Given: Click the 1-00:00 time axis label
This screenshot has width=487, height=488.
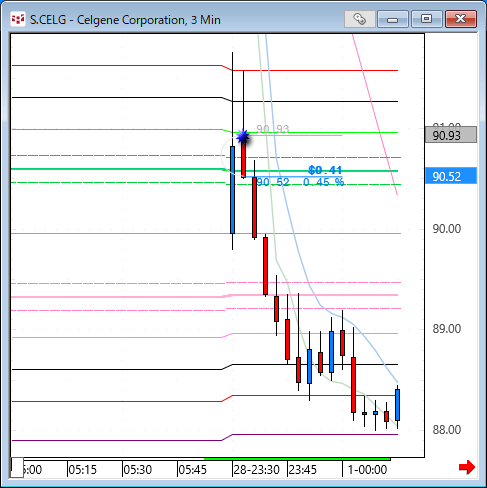Looking at the screenshot, I should (x=367, y=470).
